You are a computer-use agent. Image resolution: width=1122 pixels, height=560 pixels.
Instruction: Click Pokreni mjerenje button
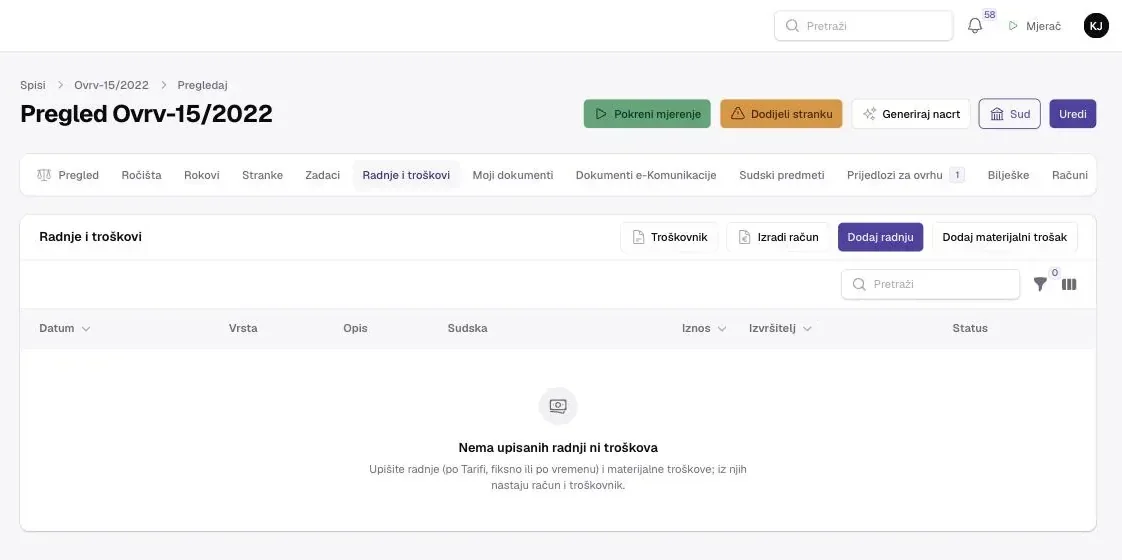pos(647,114)
